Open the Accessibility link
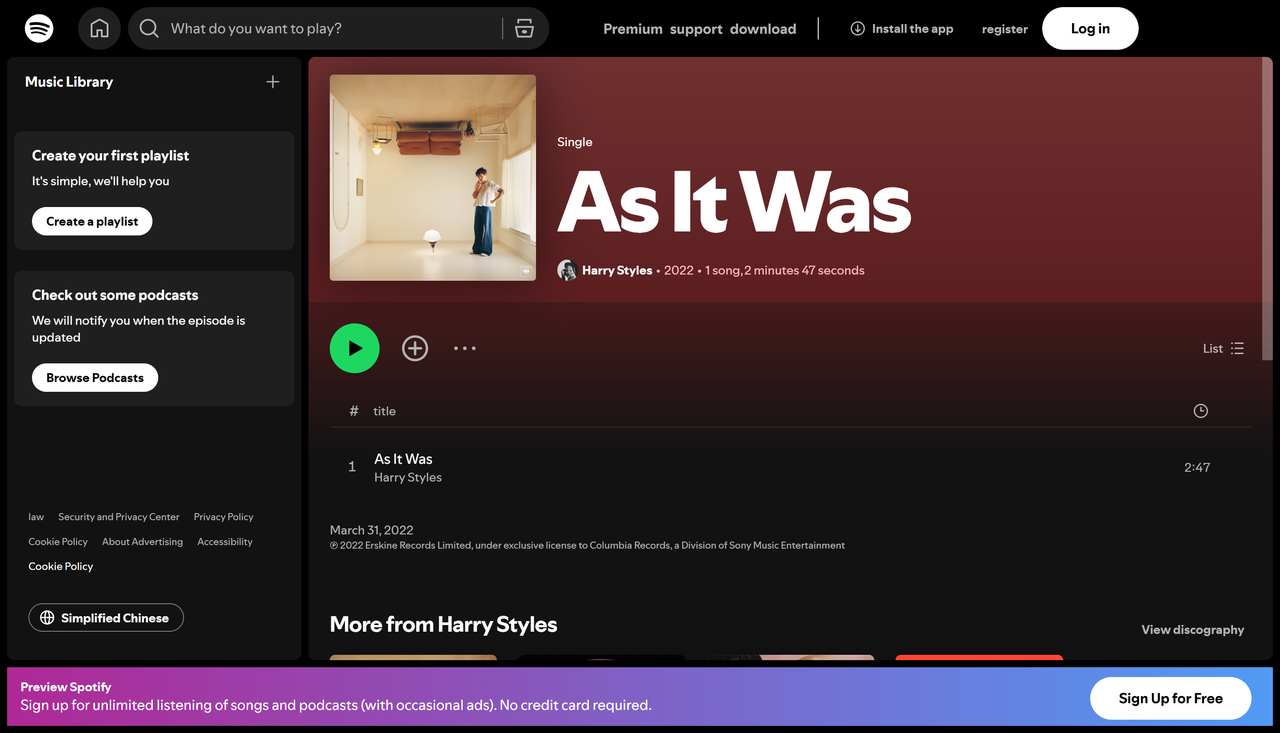The height and width of the screenshot is (733, 1280). point(225,542)
